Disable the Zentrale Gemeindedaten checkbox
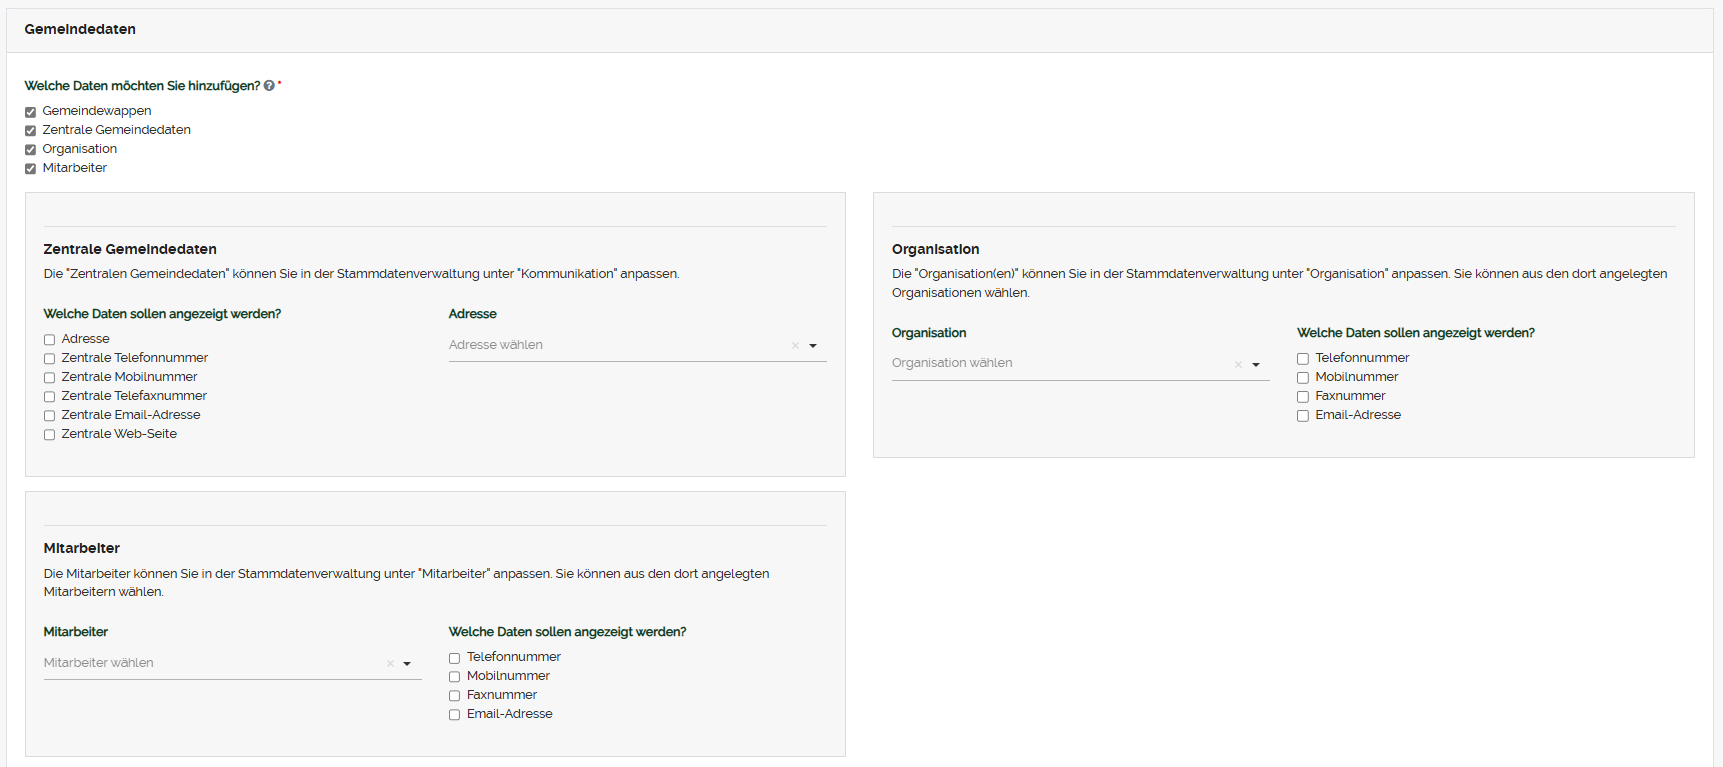1723x767 pixels. coord(31,131)
